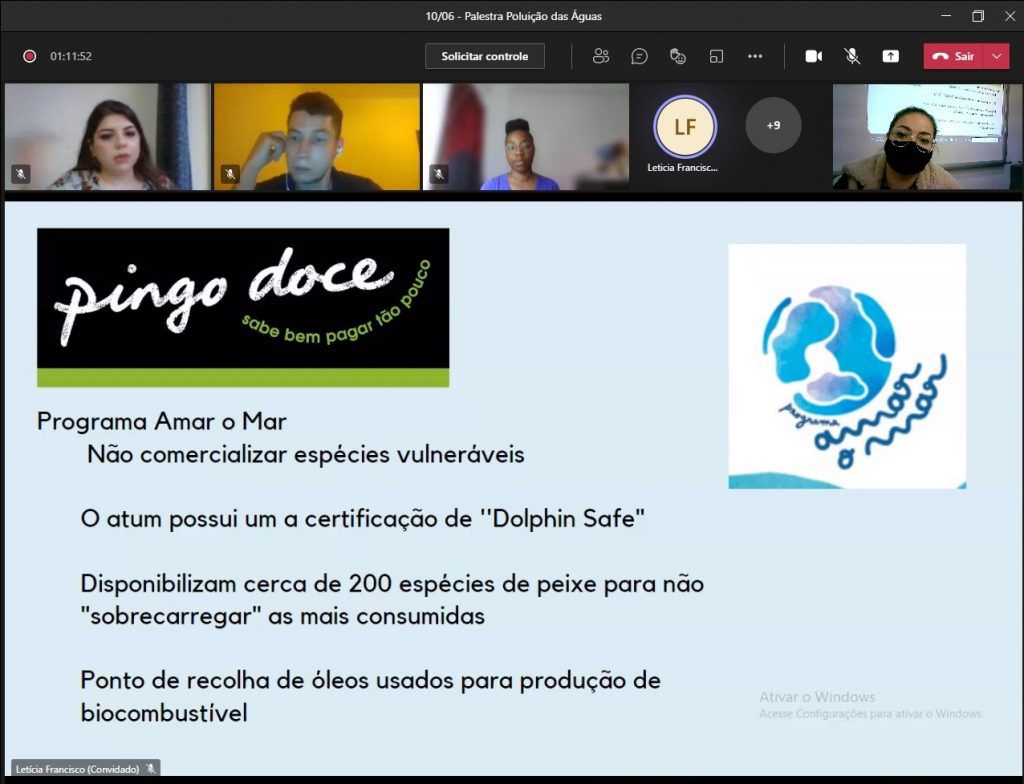
Task: Select the video of woman with long dark hair
Action: (108, 137)
